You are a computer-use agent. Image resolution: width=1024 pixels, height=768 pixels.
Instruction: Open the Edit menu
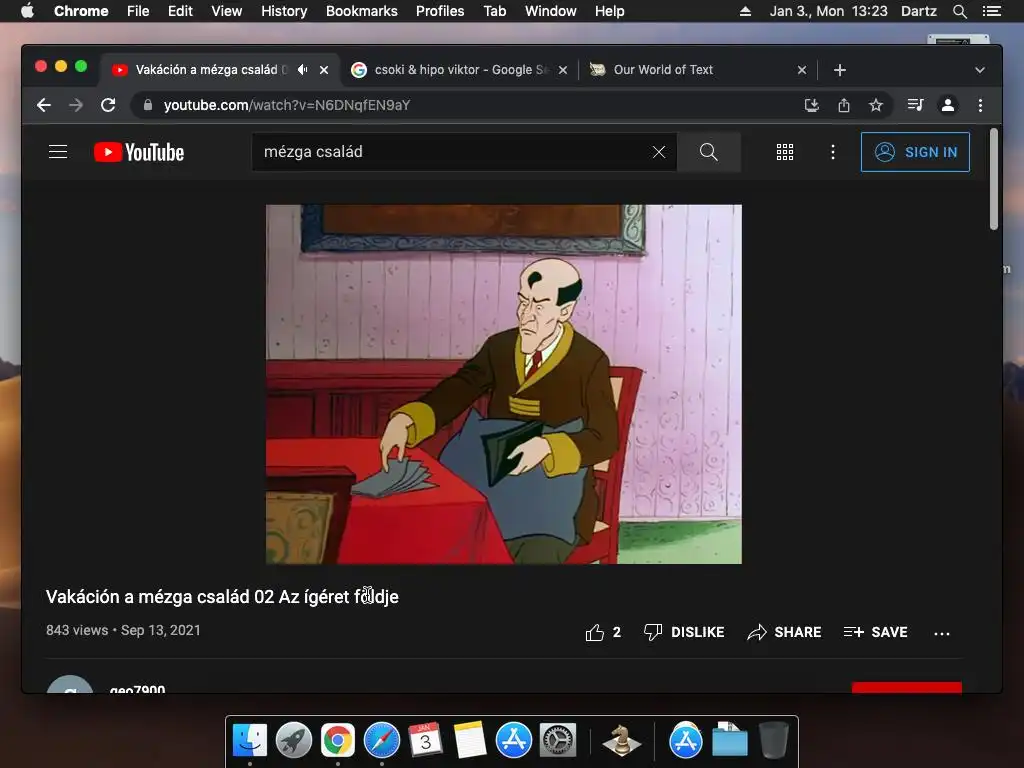(x=180, y=11)
